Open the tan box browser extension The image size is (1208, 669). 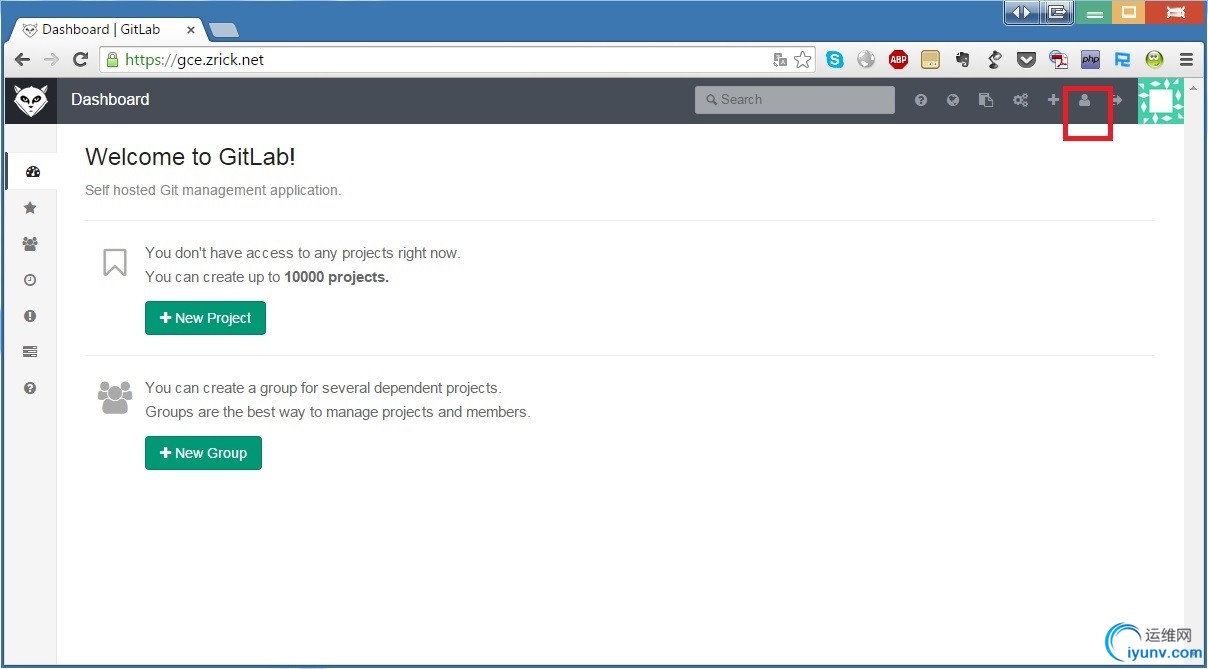[x=931, y=60]
